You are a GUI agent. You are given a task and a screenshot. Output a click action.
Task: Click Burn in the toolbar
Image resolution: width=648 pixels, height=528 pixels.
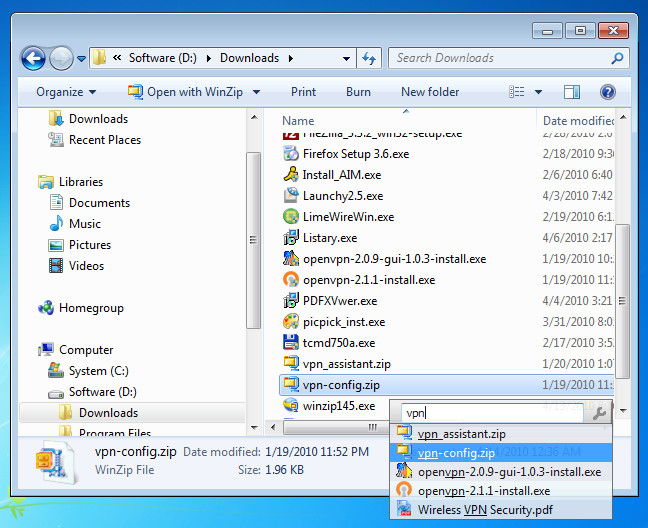(358, 92)
